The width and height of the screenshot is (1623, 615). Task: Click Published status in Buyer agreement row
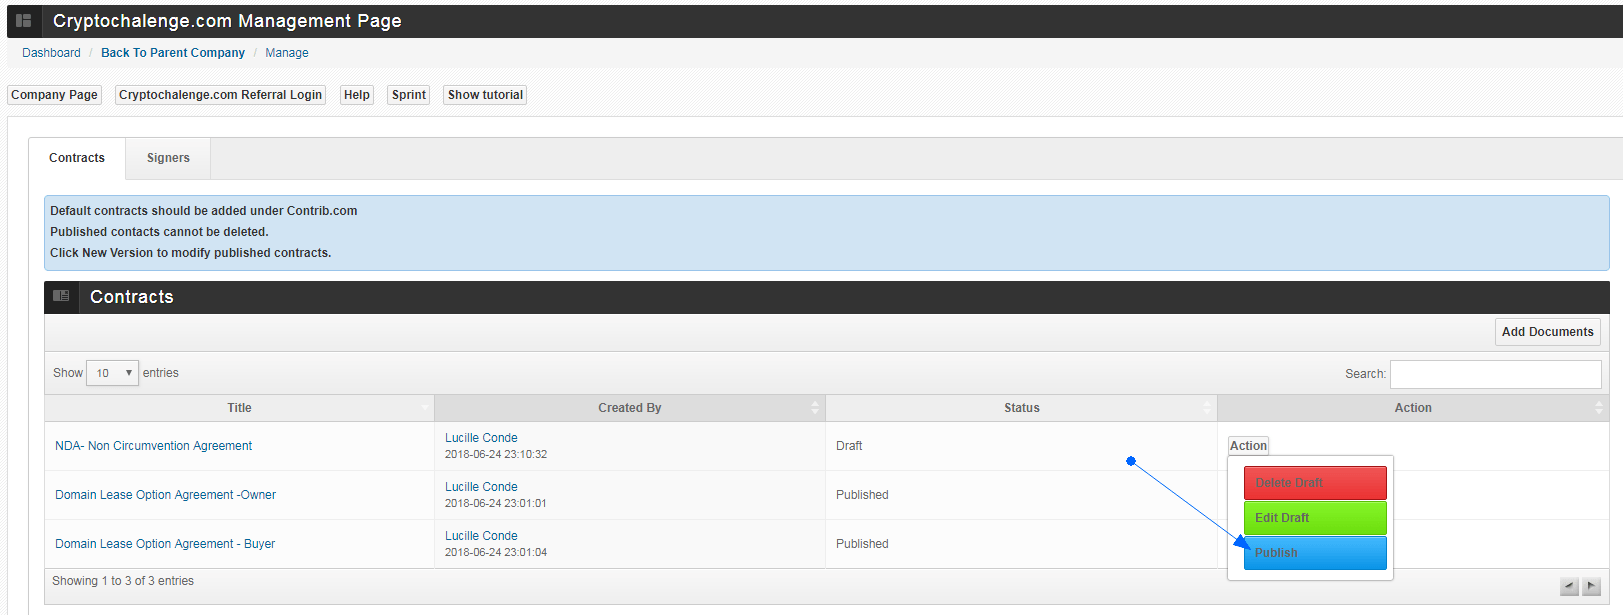(x=862, y=544)
